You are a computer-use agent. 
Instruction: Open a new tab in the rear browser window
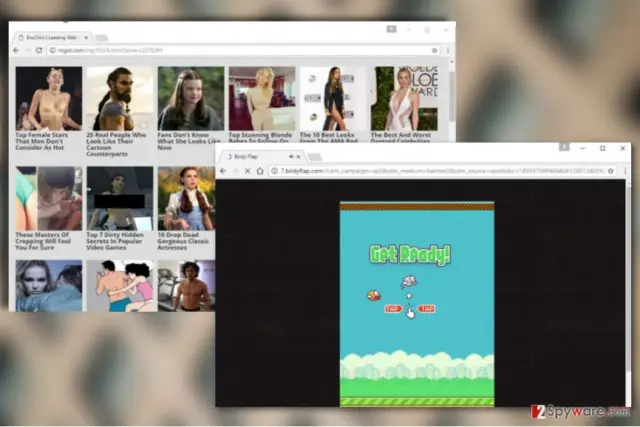click(x=101, y=38)
